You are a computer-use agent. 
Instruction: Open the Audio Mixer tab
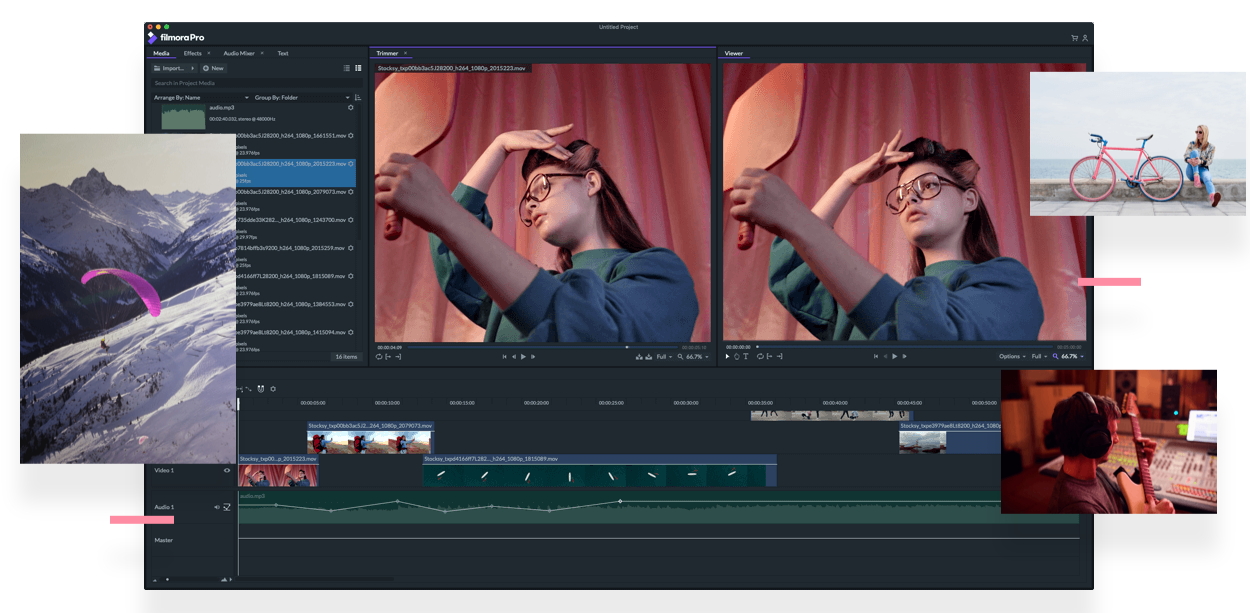[239, 53]
